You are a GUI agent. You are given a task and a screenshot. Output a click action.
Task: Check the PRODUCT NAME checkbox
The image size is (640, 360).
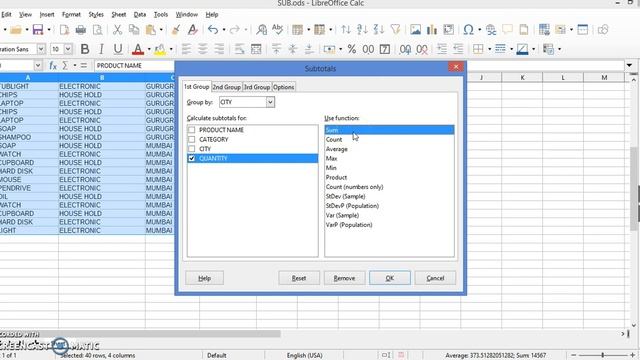pos(191,130)
